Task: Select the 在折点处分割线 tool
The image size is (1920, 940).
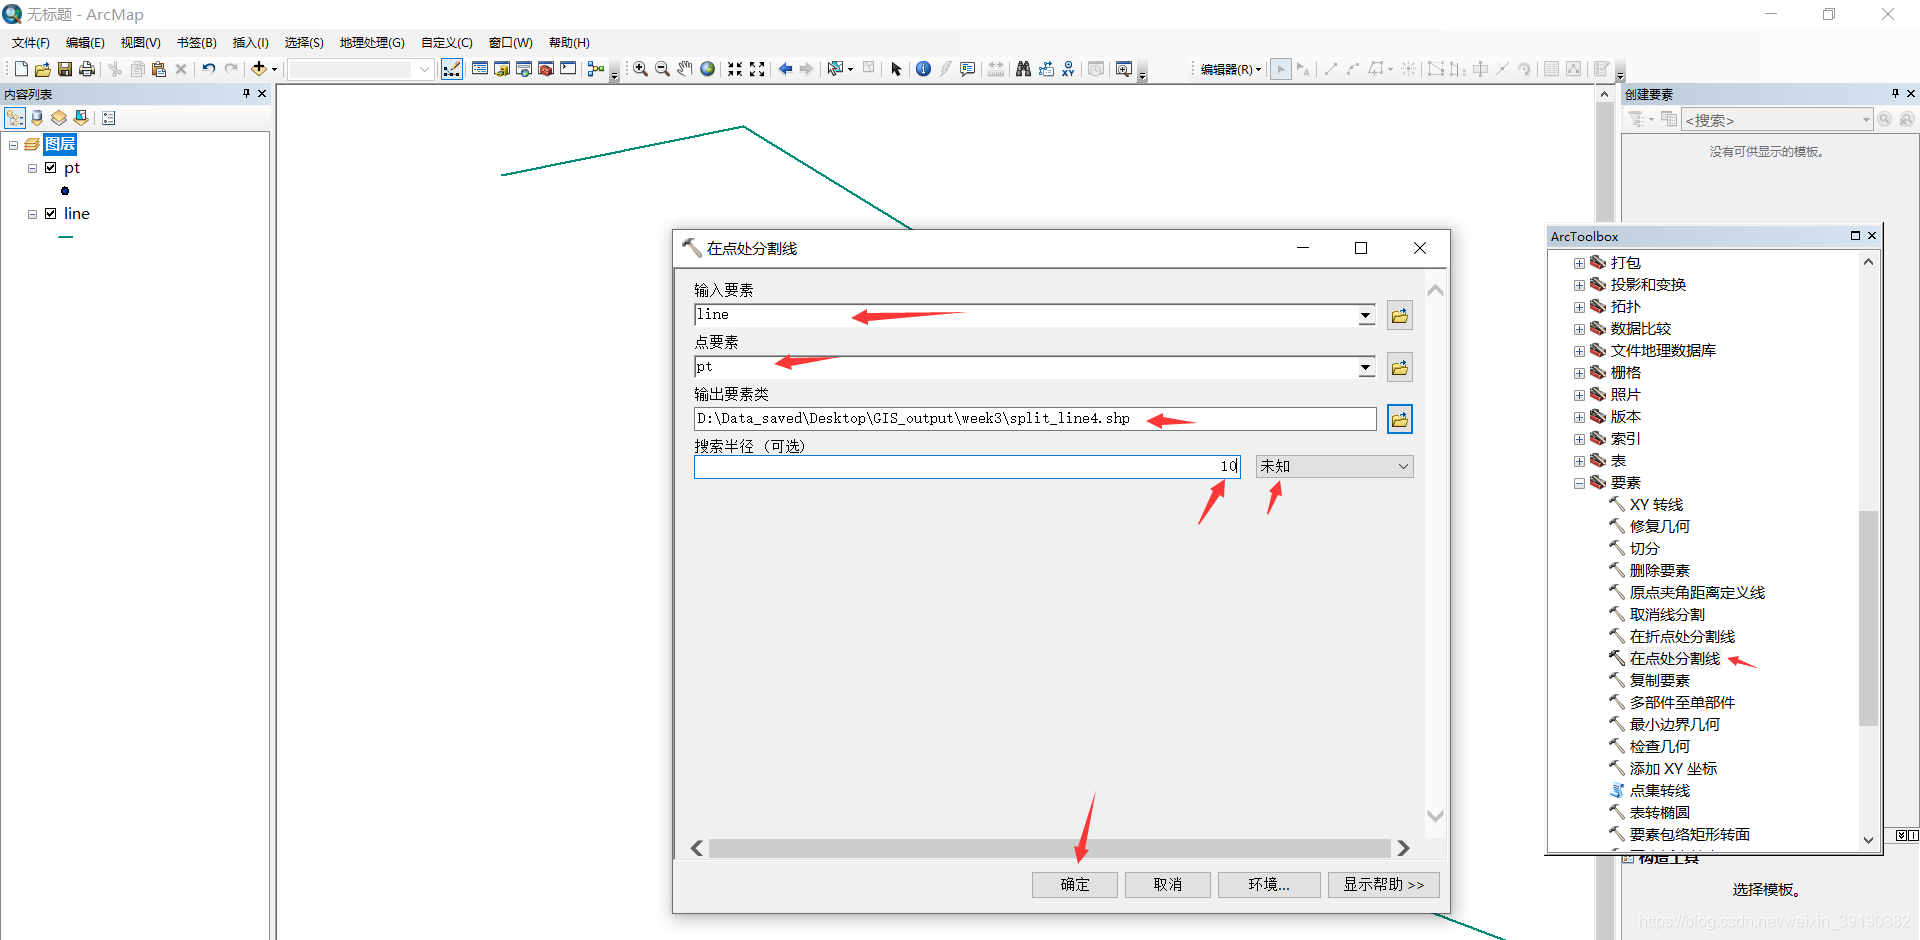Action: (x=1682, y=637)
